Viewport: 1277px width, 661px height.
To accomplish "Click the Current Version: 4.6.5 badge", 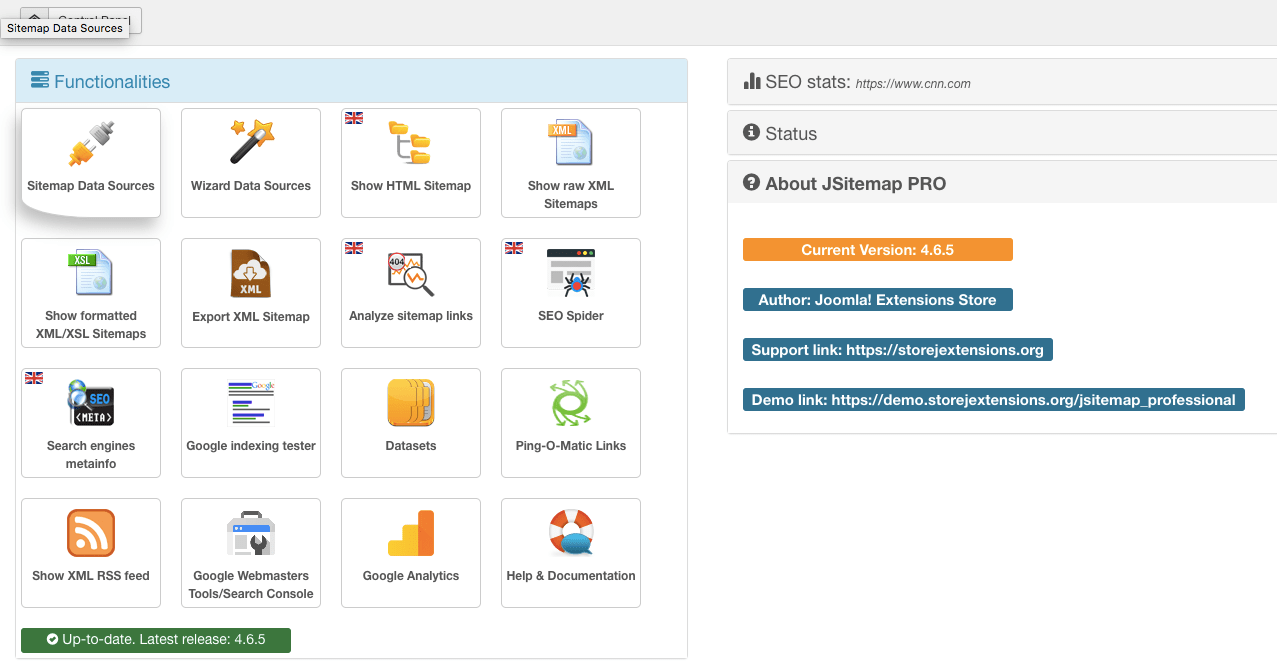I will [x=878, y=250].
